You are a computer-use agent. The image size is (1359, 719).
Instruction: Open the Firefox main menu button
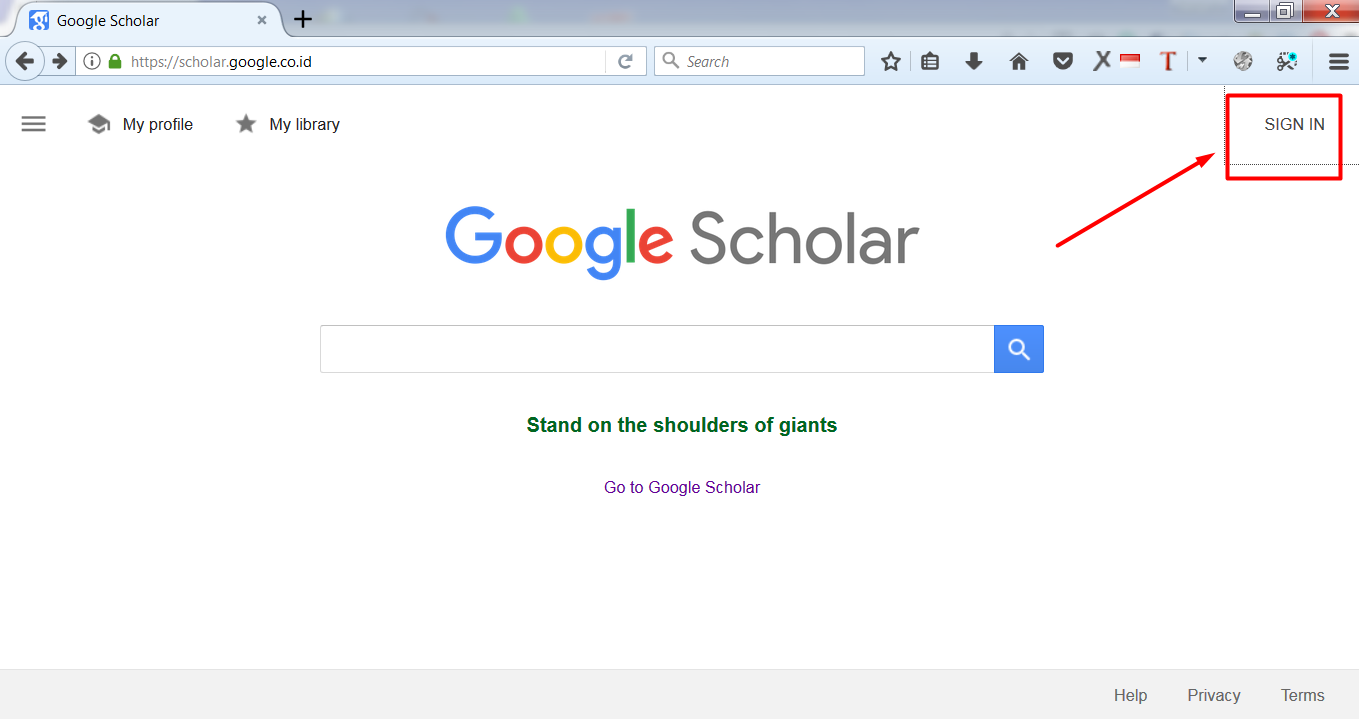point(1338,62)
